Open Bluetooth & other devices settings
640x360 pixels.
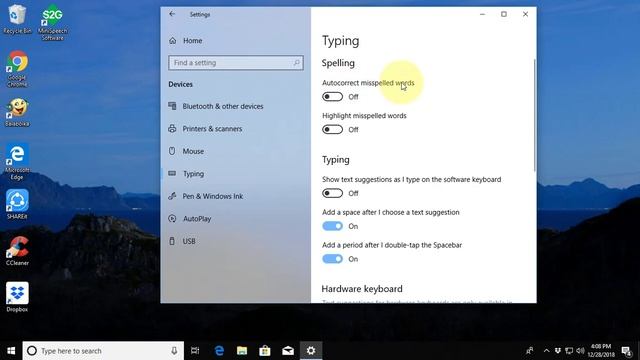[x=216, y=106]
